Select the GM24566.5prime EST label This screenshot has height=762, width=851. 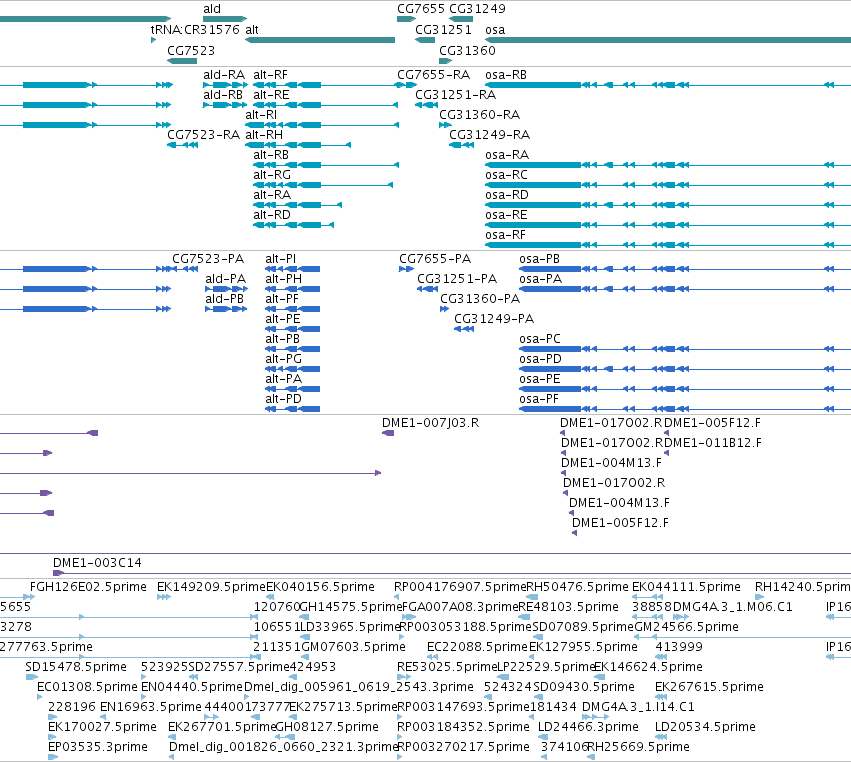[x=686, y=627]
